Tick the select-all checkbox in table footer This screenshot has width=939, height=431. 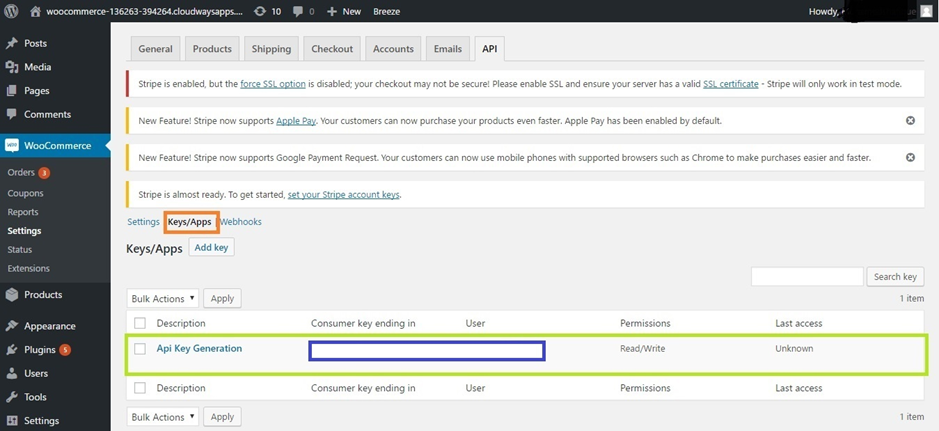point(140,388)
